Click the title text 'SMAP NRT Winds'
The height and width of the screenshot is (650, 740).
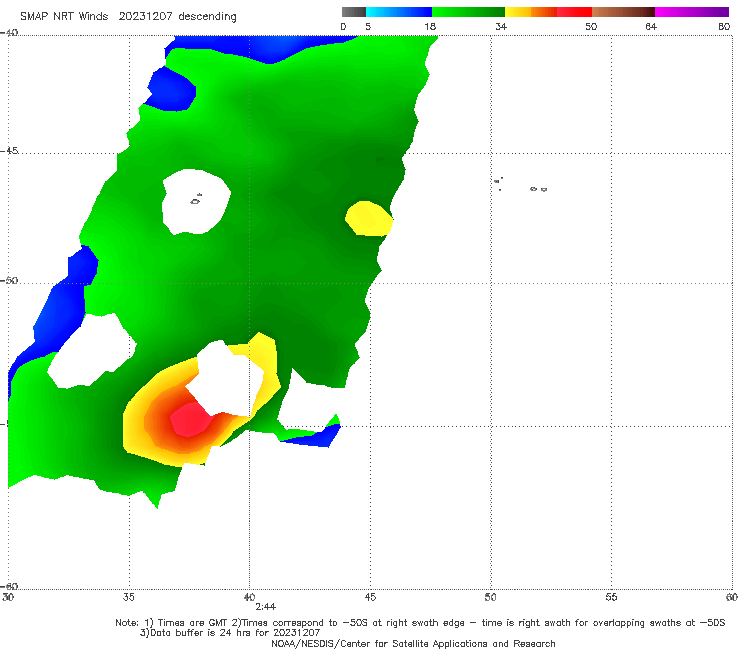[x=64, y=16]
